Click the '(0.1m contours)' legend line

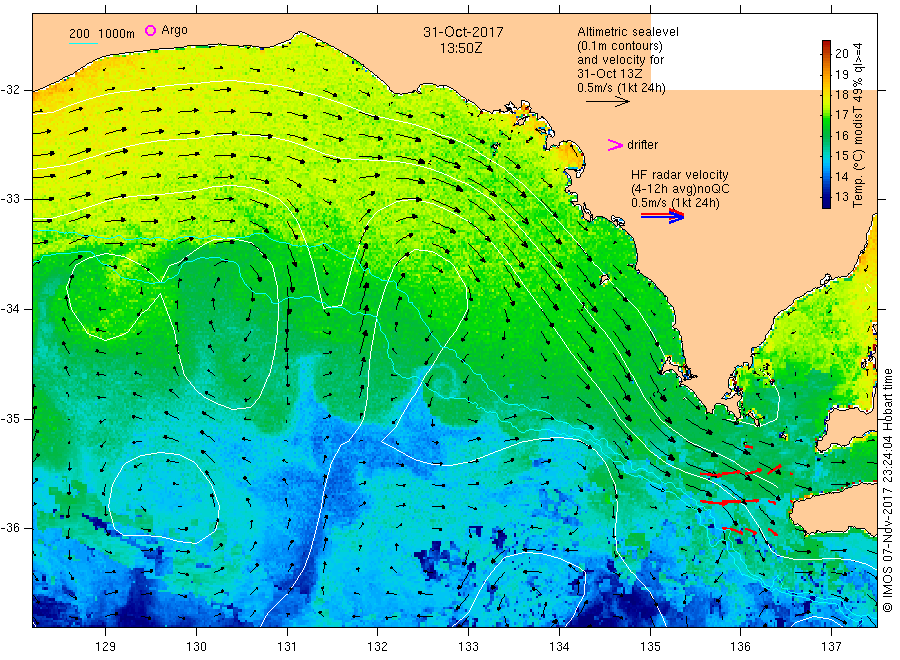click(x=620, y=46)
